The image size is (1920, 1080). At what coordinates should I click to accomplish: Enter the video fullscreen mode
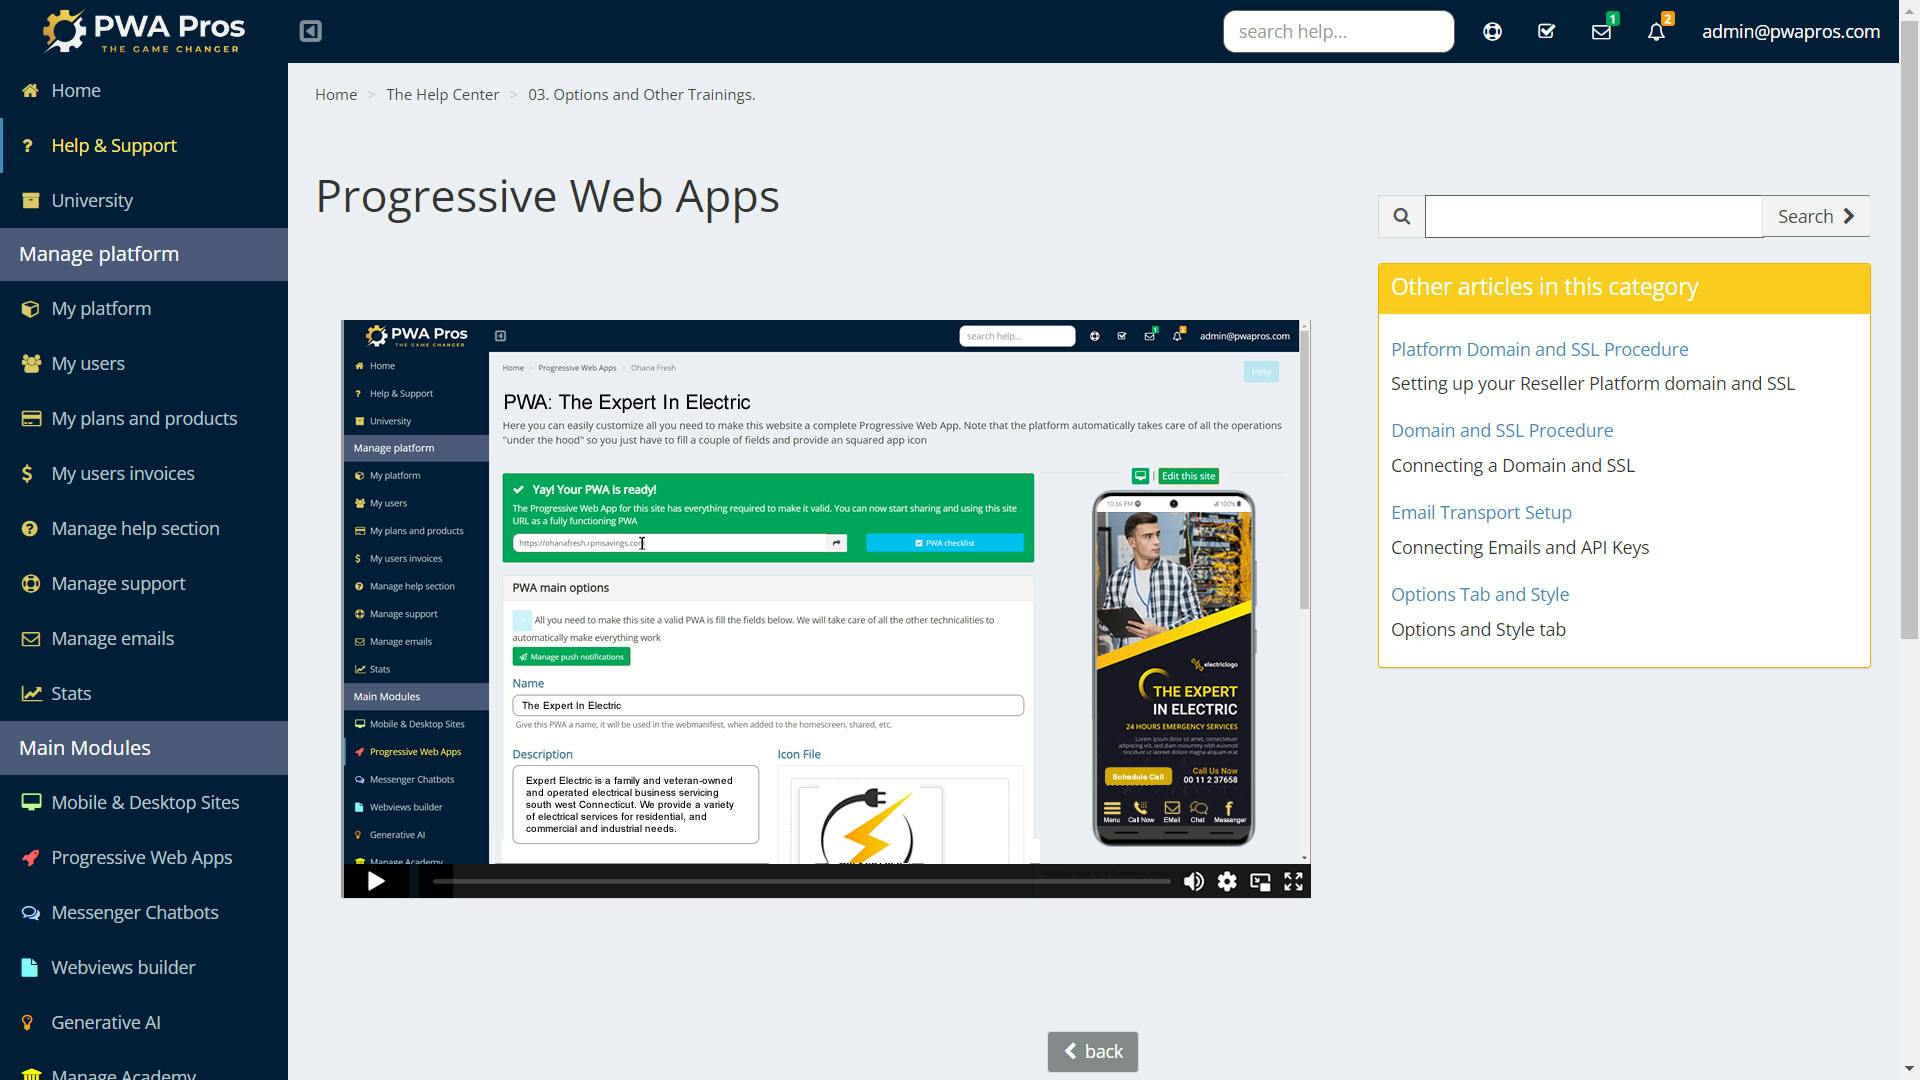1293,881
